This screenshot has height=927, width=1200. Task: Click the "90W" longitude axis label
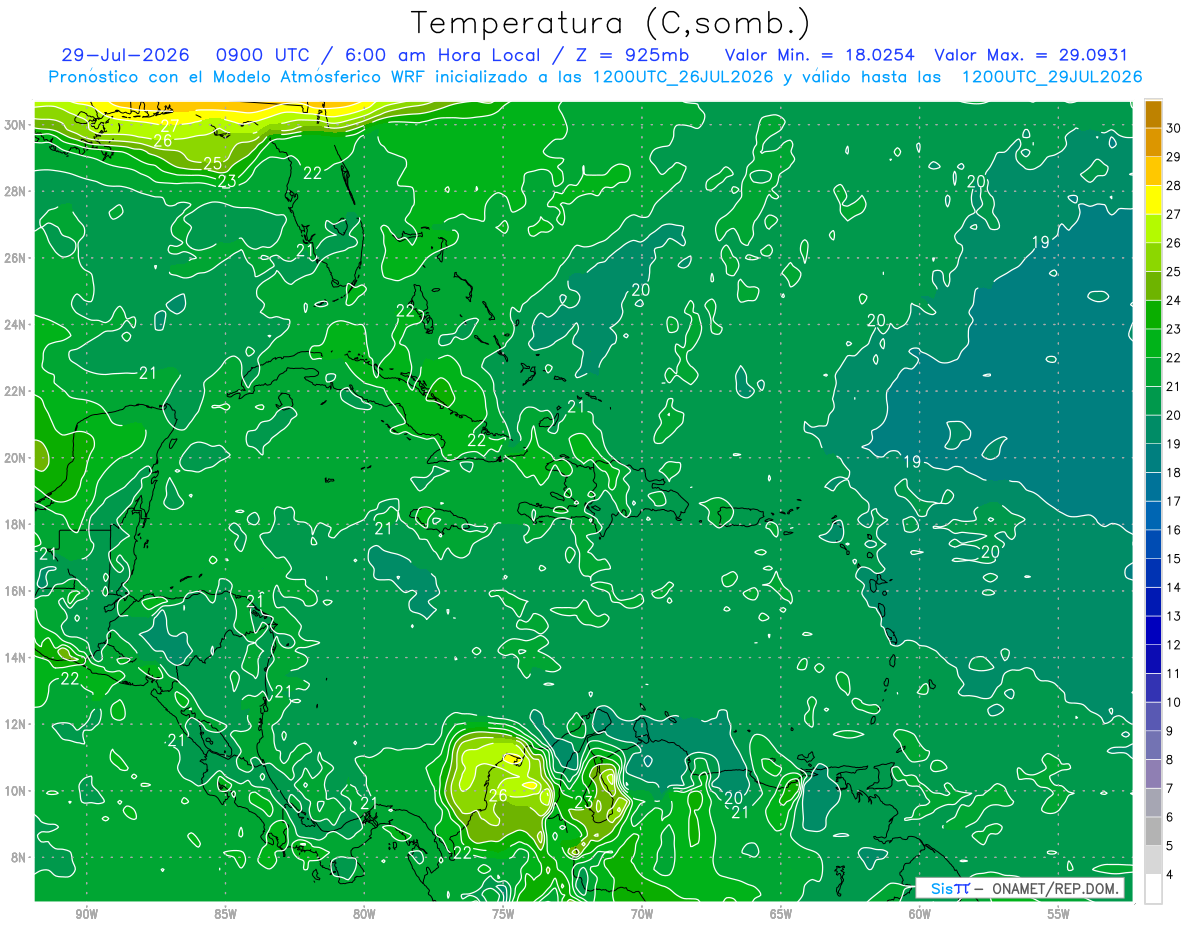[x=86, y=914]
